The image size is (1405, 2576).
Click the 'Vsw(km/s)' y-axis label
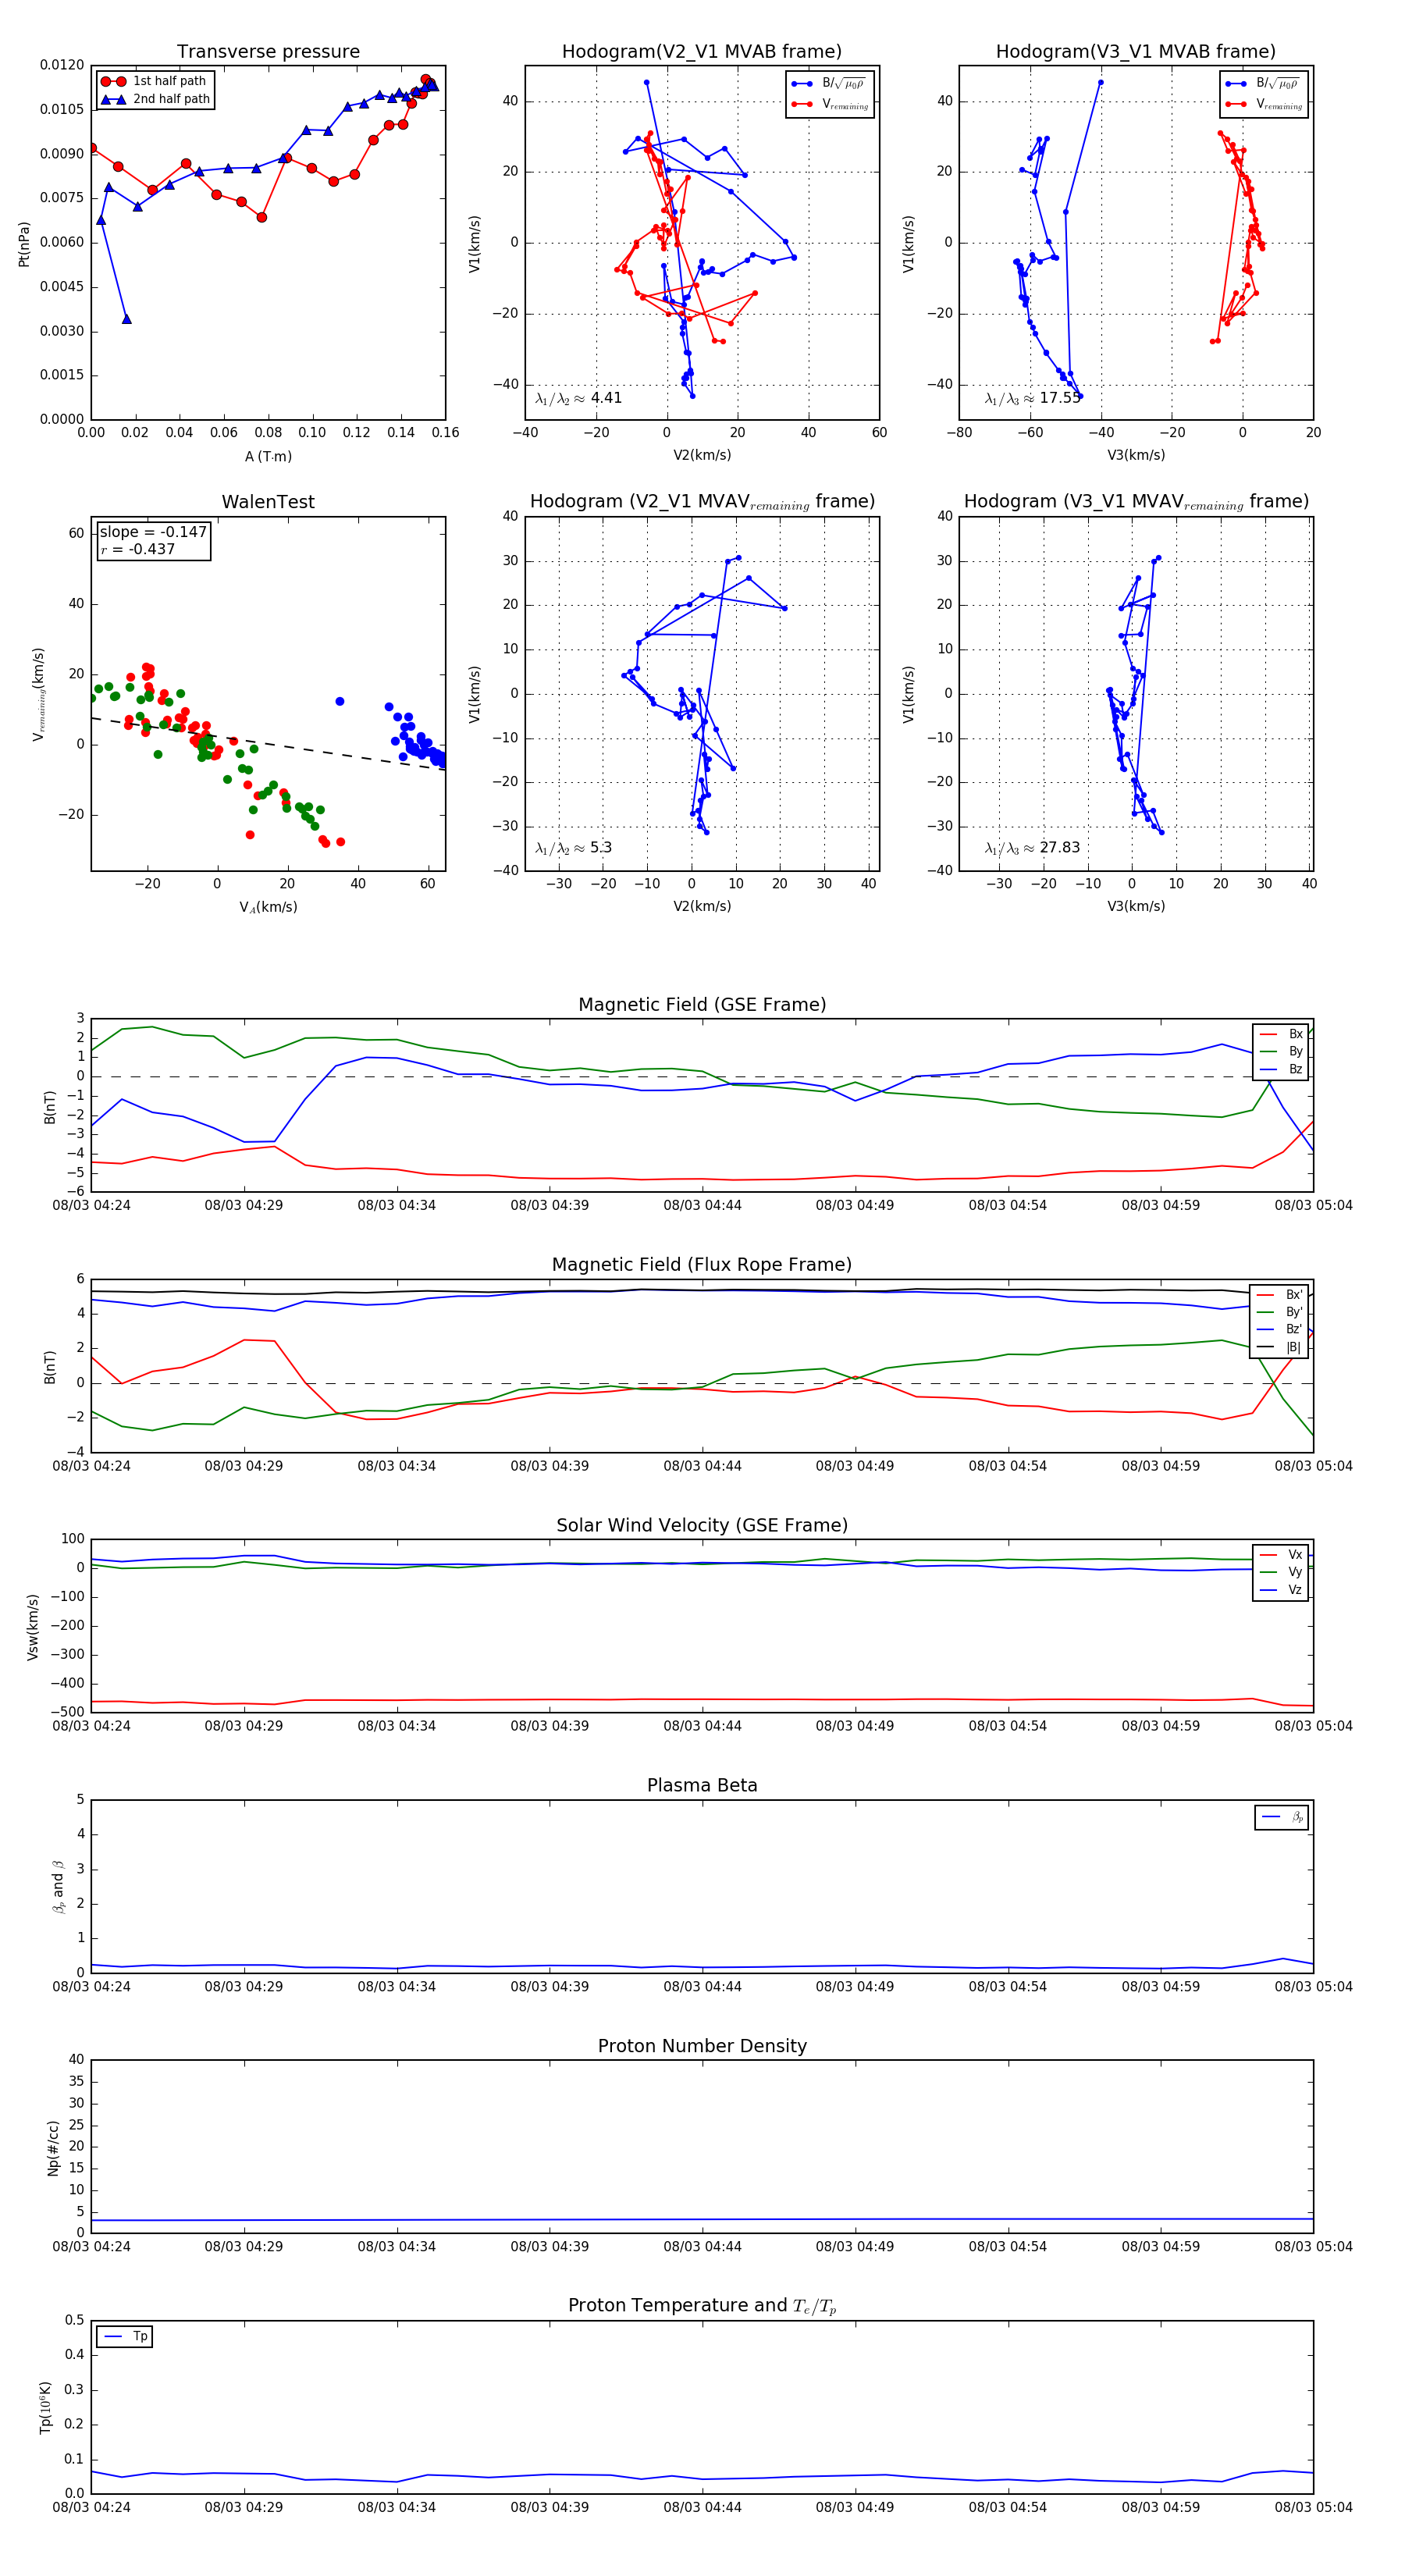33,1626
